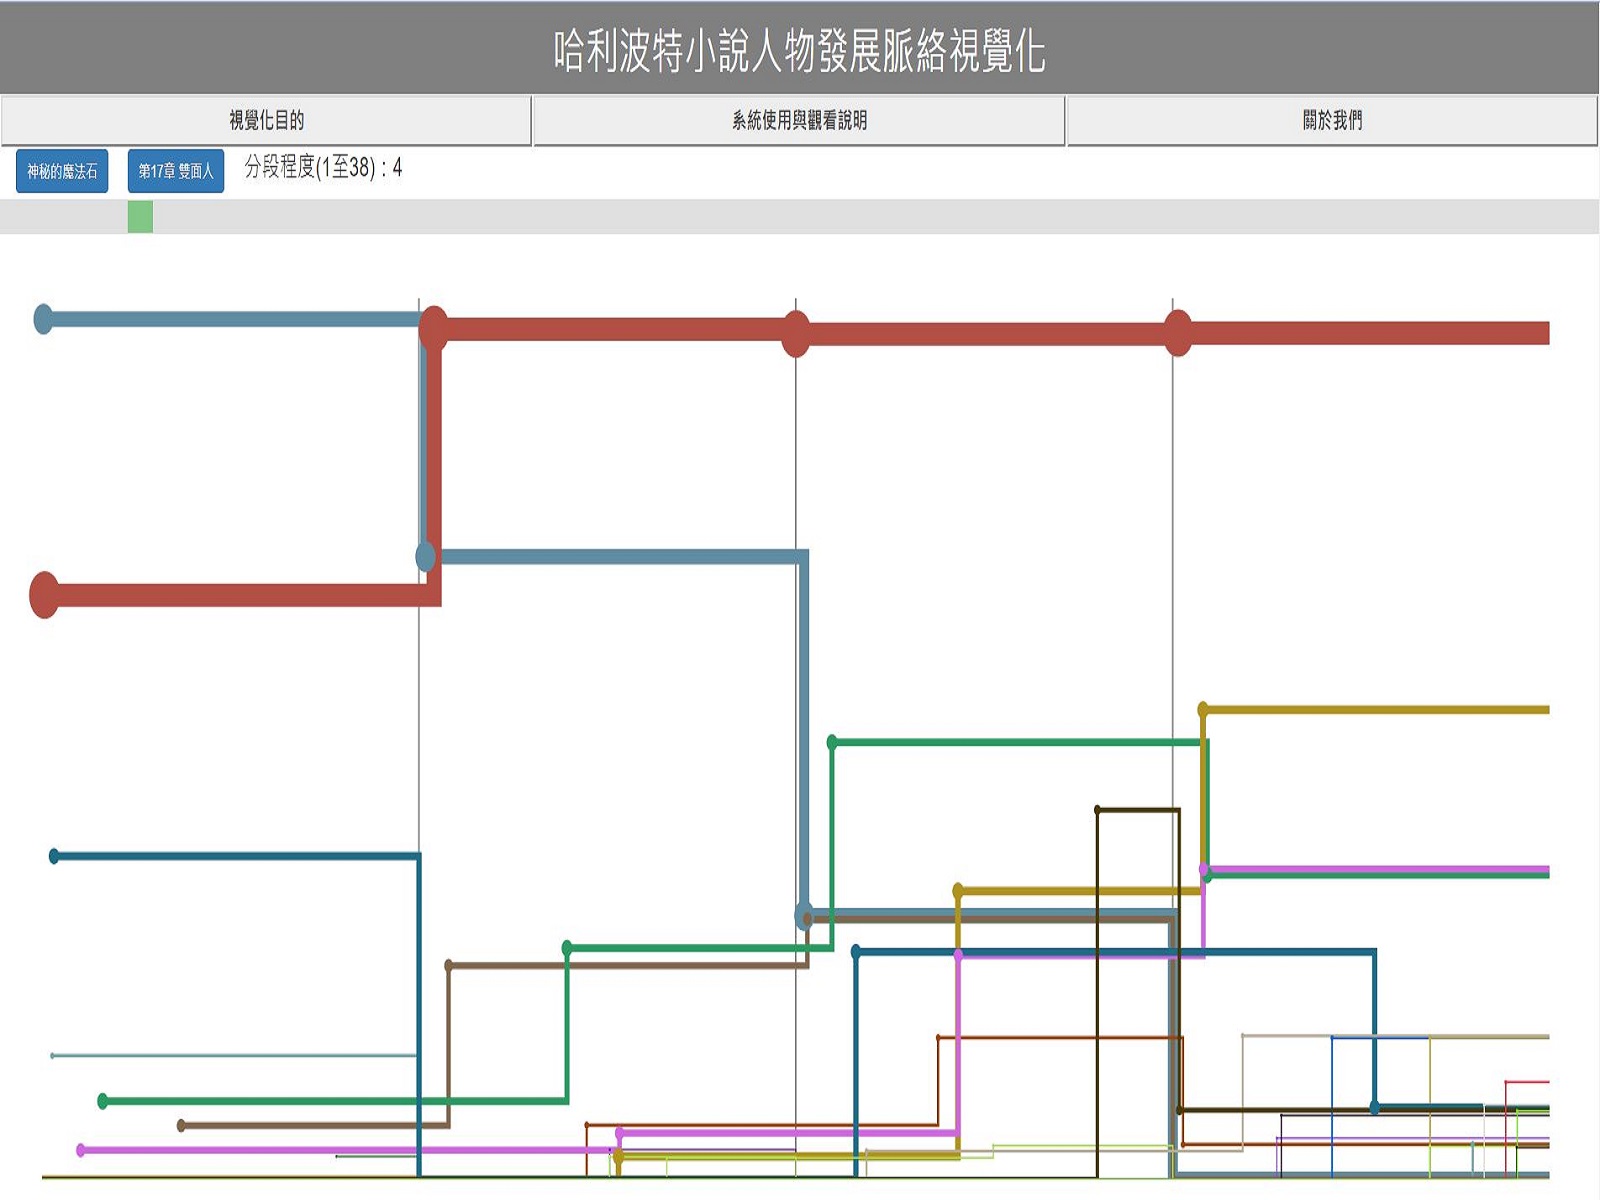This screenshot has height=1200, width=1600.
Task: Select the gold node left of the third gridline
Action: [x=958, y=890]
